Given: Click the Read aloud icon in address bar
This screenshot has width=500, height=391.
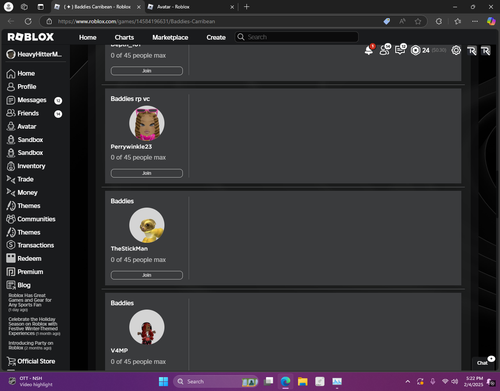Looking at the screenshot, I should tap(403, 21).
